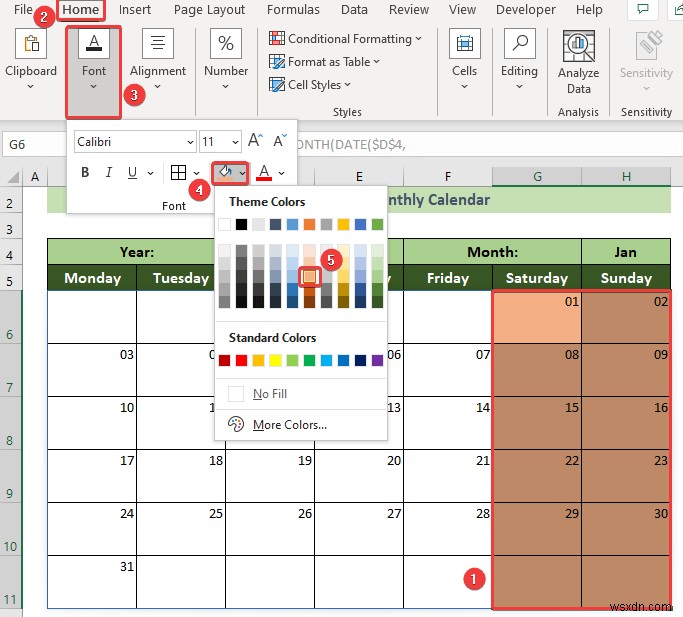Select column G header
683x617 pixels.
point(537,176)
